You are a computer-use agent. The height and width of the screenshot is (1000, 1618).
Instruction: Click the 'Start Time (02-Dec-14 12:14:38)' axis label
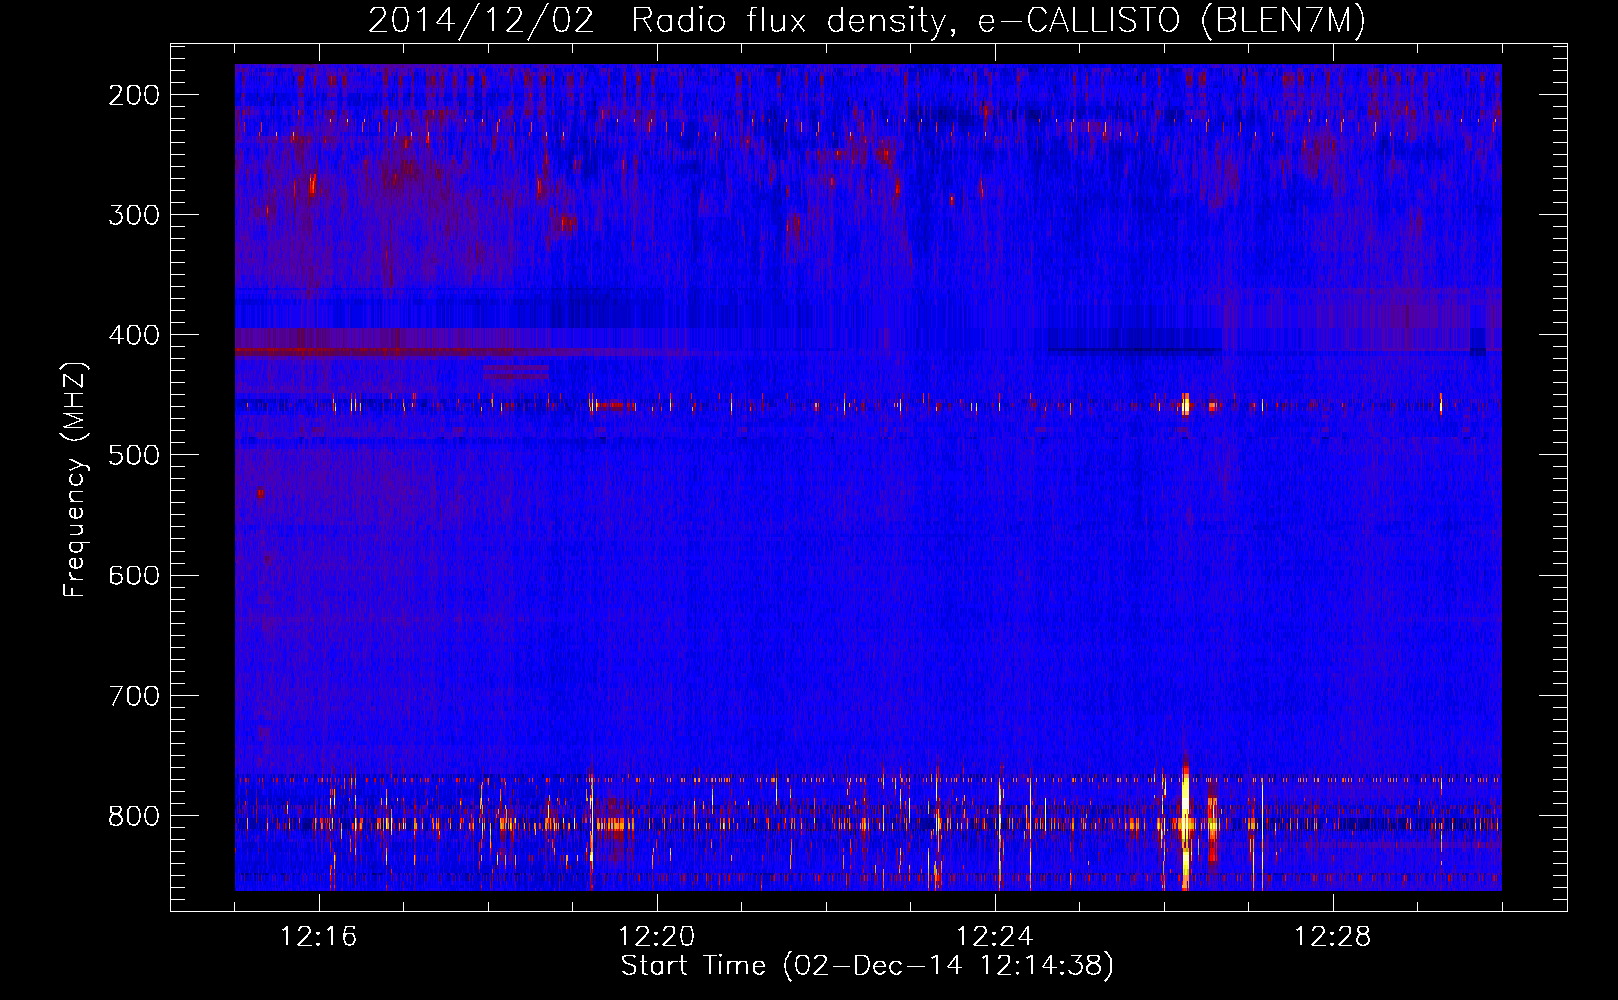(867, 966)
